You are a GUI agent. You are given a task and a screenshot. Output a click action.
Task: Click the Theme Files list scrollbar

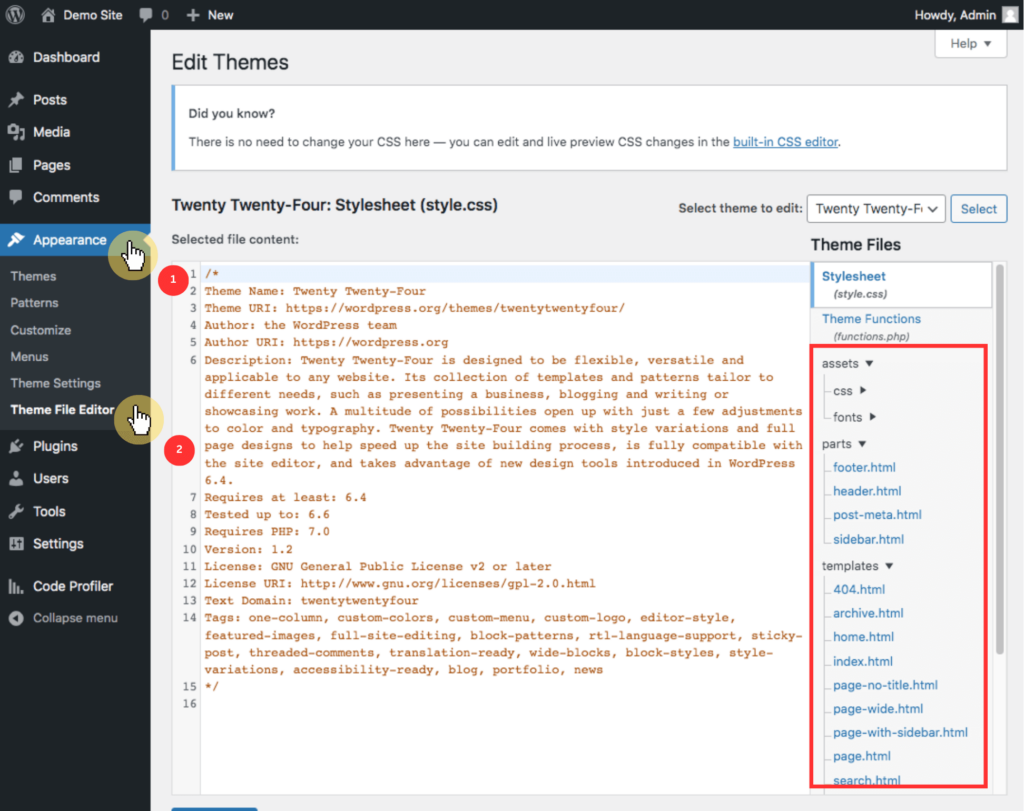pyautogui.click(x=999, y=459)
